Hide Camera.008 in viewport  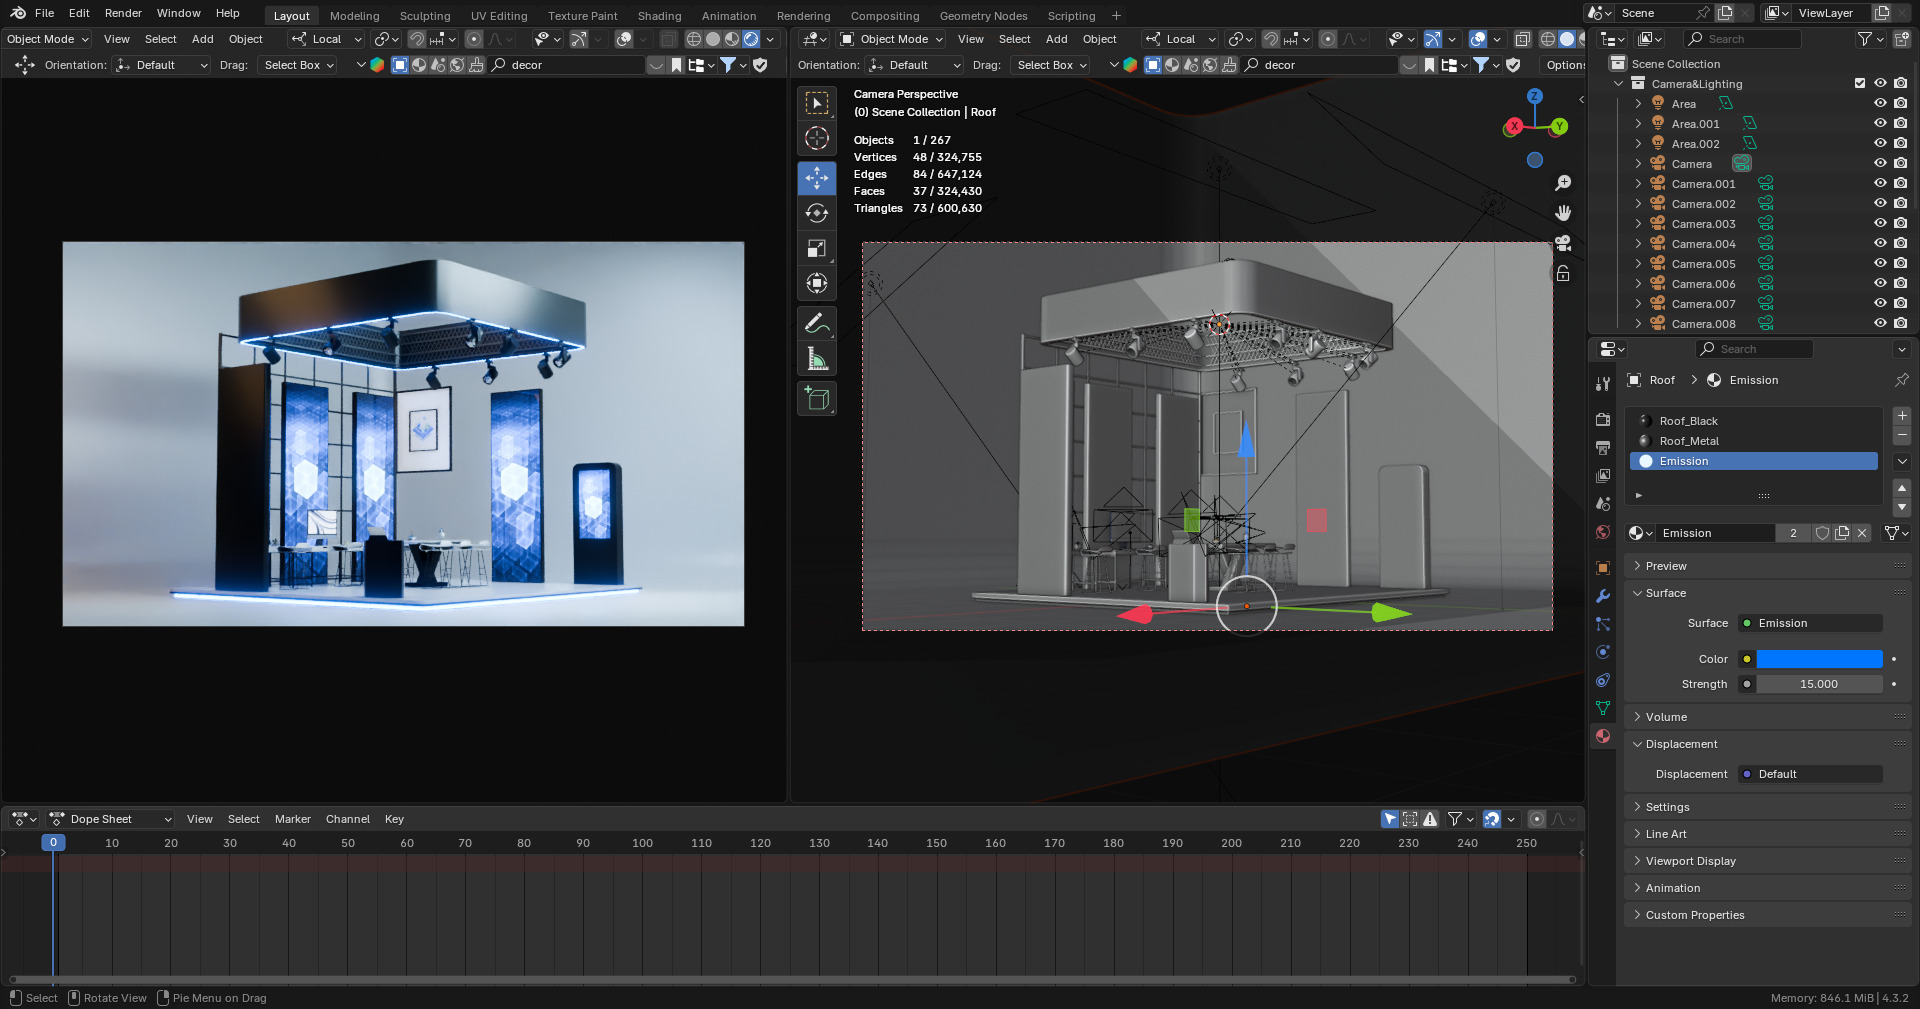(x=1880, y=324)
